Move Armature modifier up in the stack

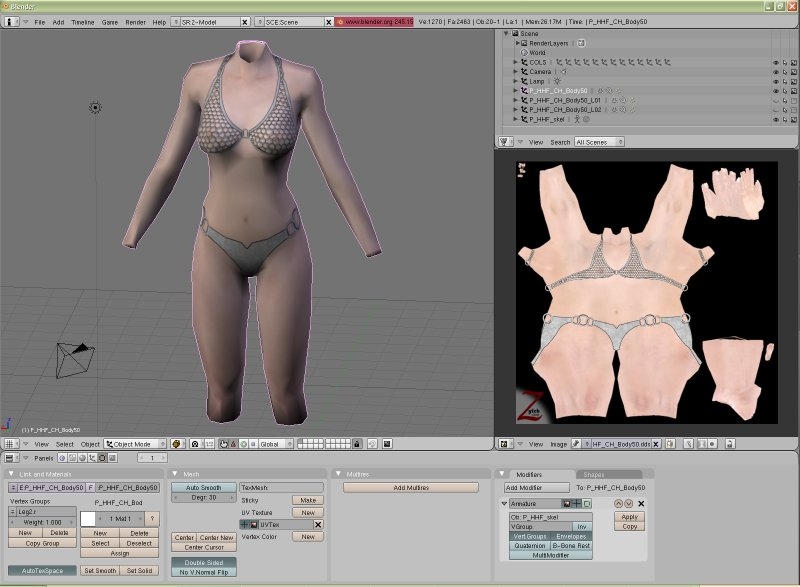(x=617, y=503)
